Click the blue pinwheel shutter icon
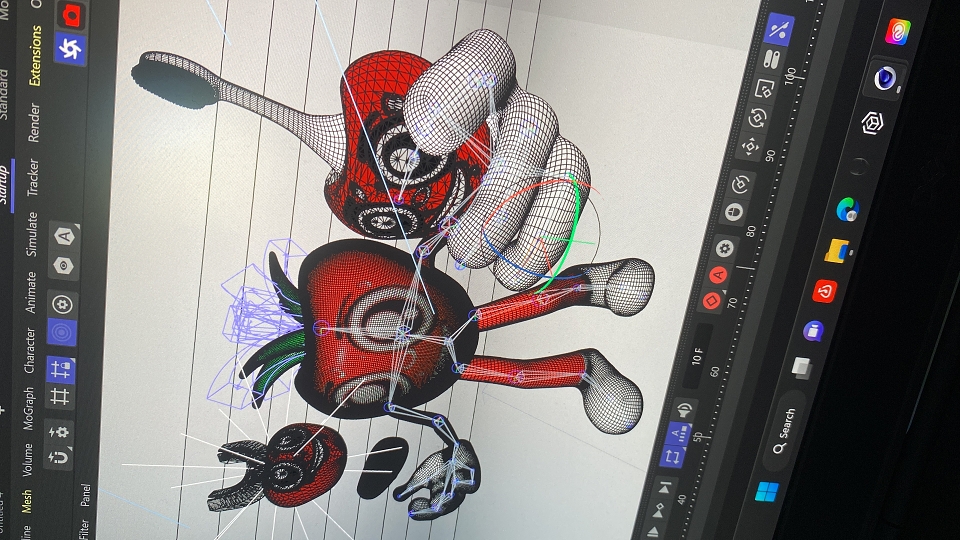 coord(70,48)
